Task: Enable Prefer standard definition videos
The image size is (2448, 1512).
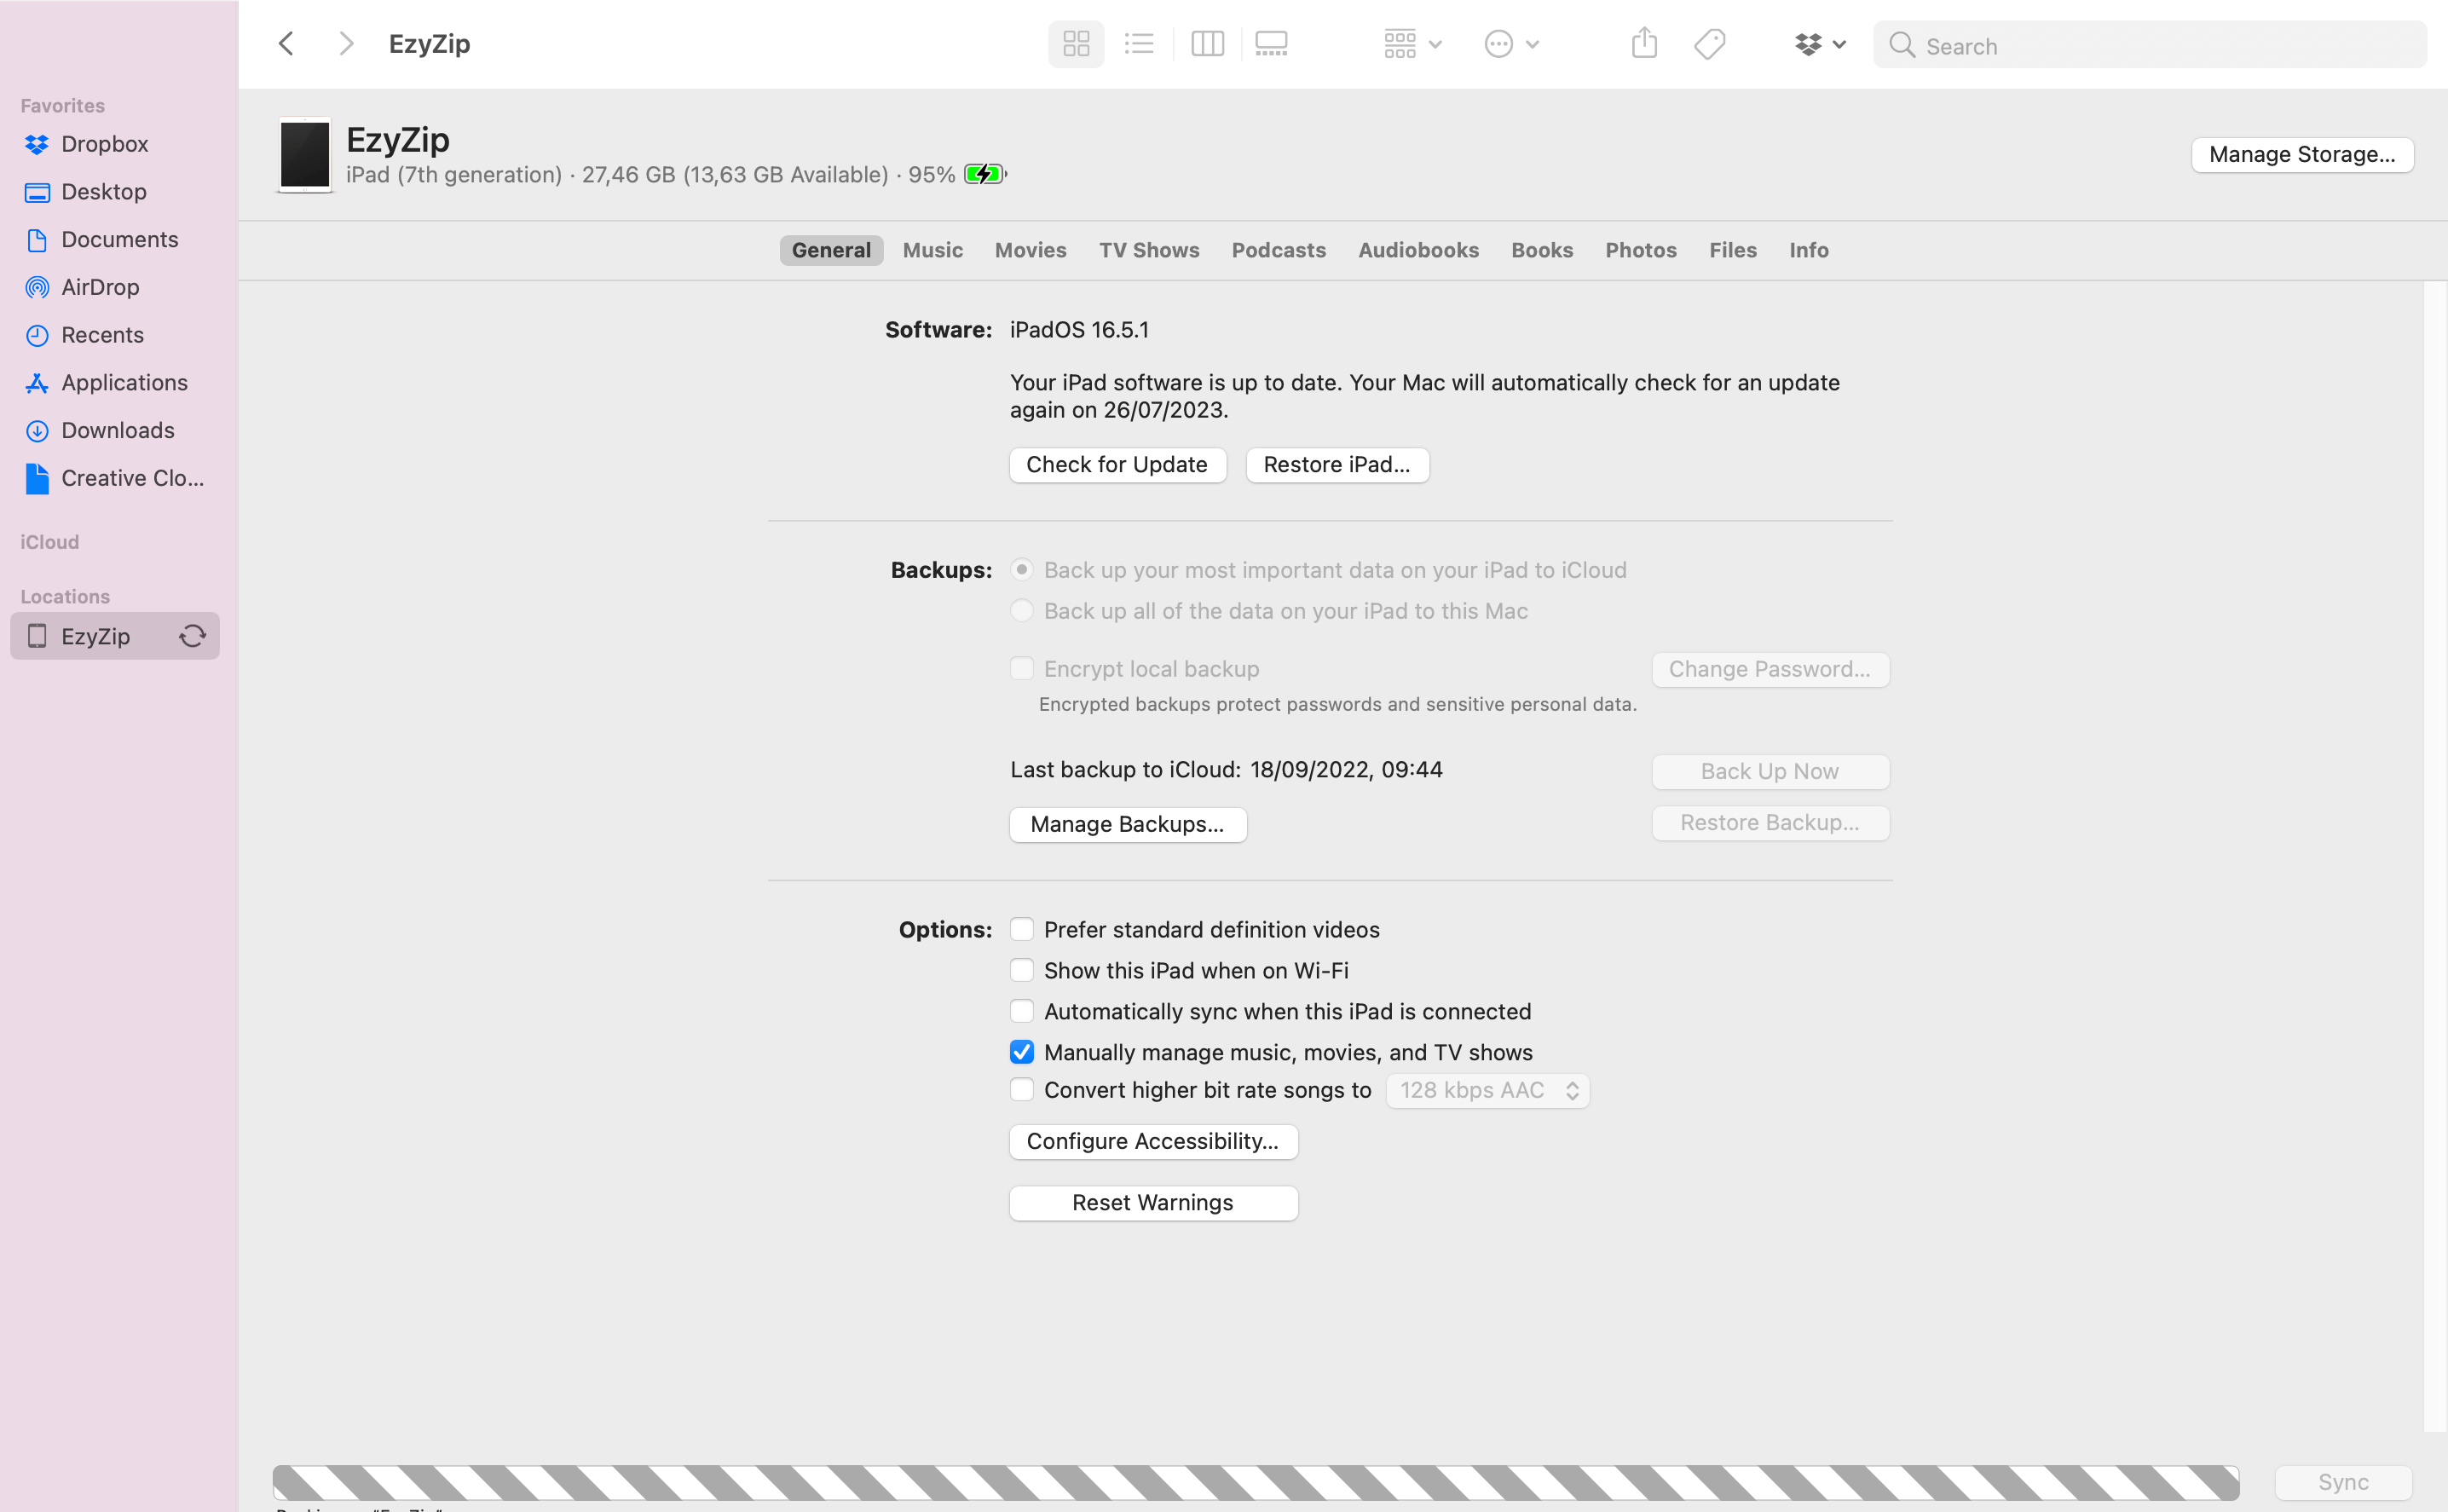Action: [x=1021, y=929]
